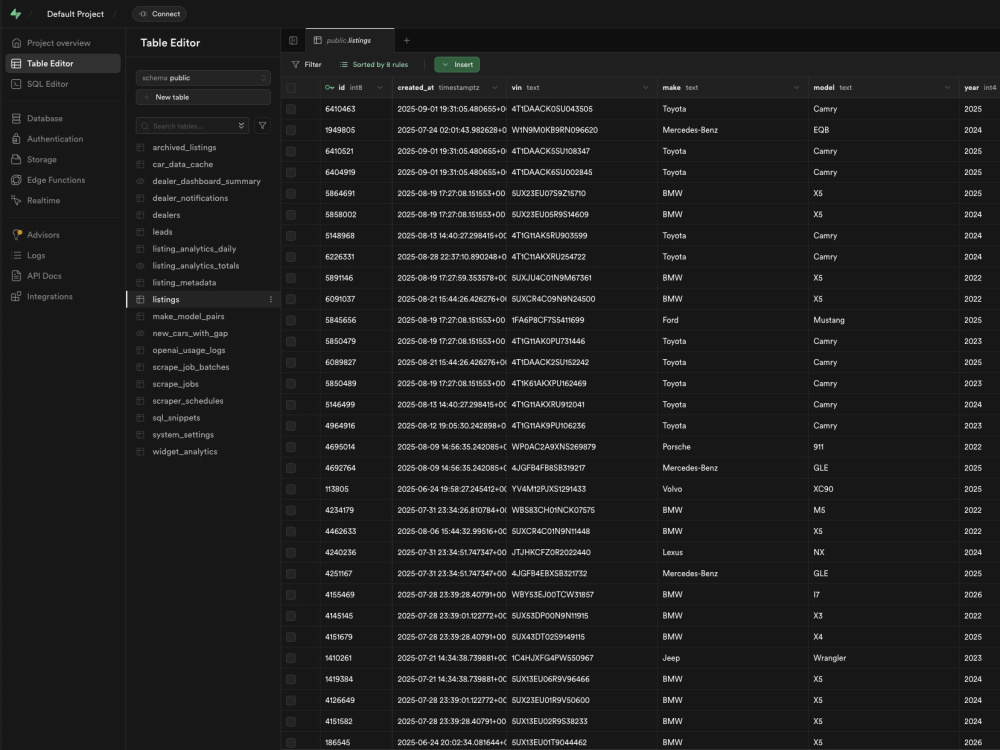The width and height of the screenshot is (1000, 750).
Task: Open the leads table
Action: tap(162, 232)
